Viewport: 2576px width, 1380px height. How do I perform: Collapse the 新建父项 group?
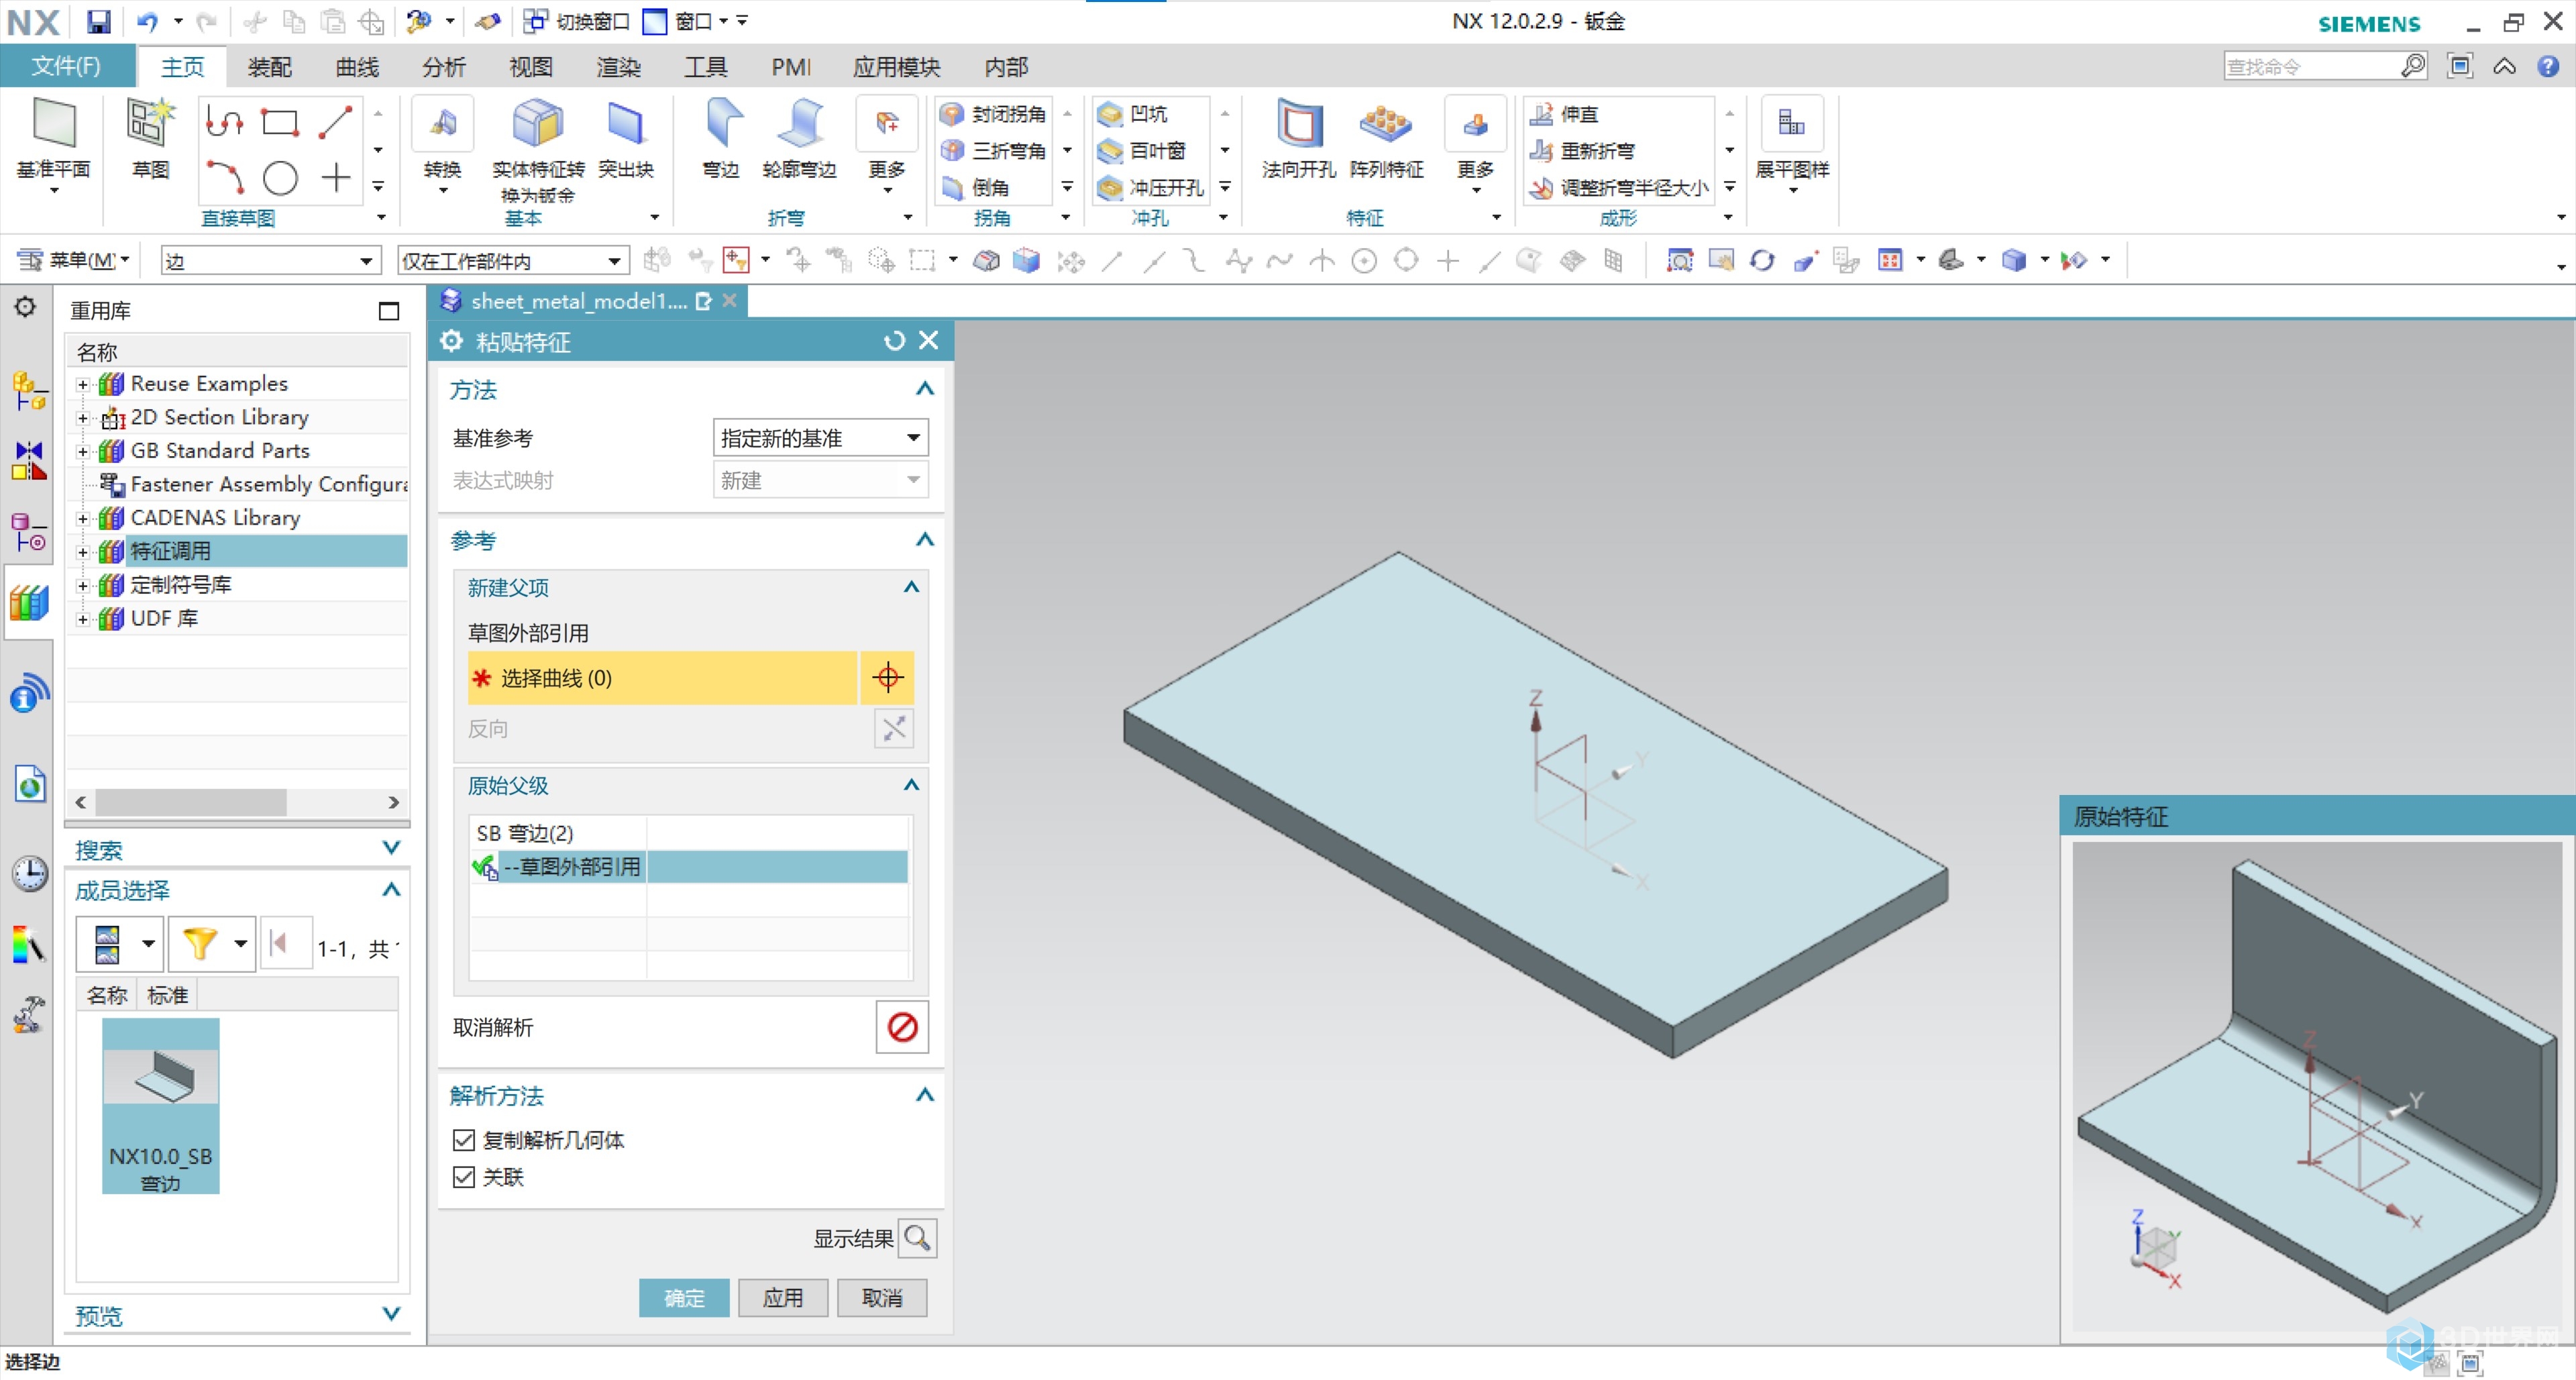(911, 587)
